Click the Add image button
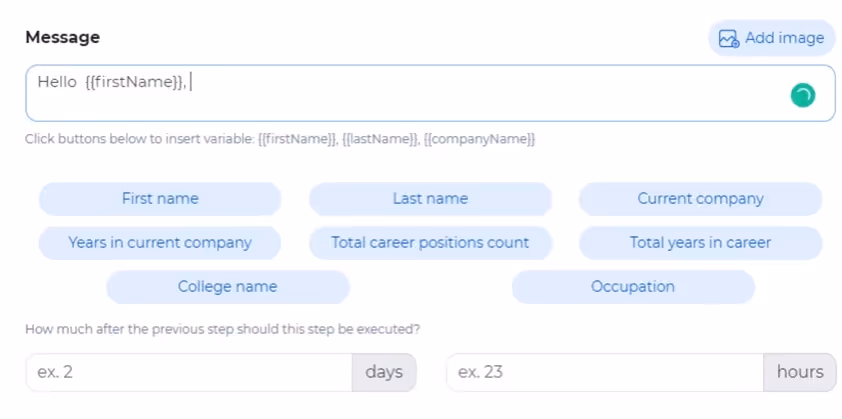Viewport: 842px width, 419px height. 772,38
